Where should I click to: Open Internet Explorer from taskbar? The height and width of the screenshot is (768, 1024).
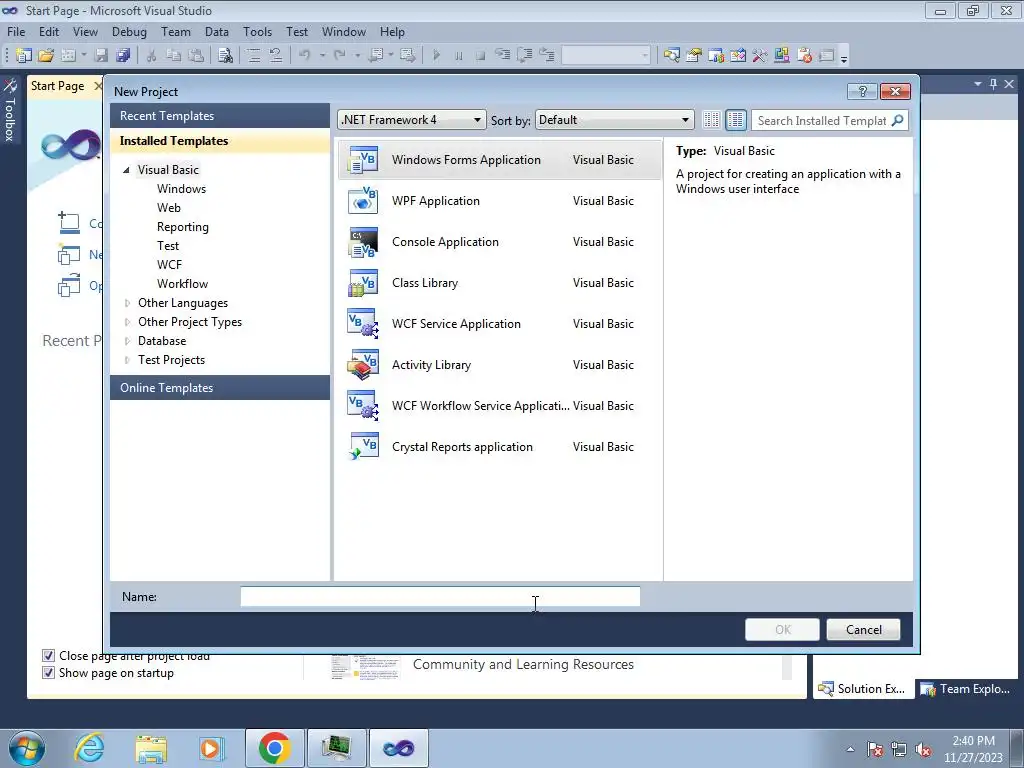[89, 748]
